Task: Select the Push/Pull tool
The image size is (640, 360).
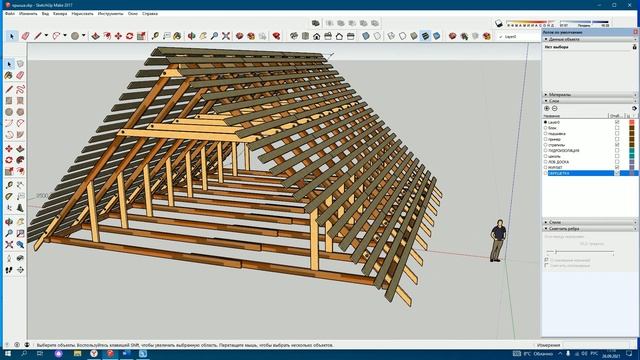Action: [96, 36]
